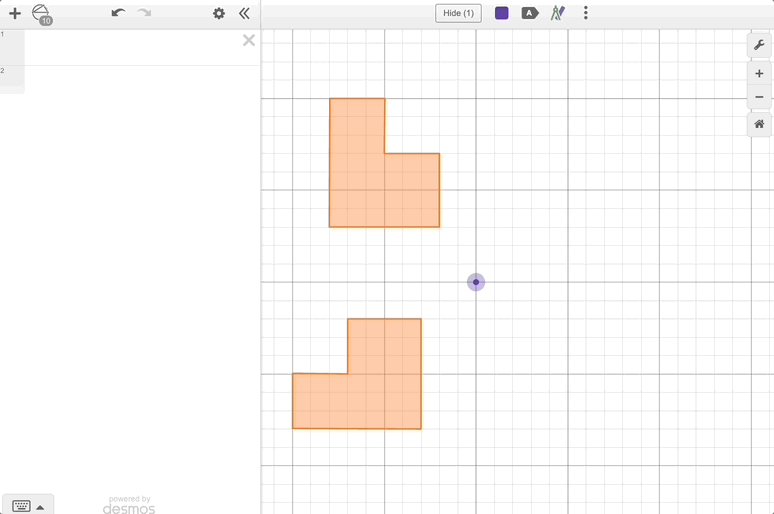Open the settings gear menu
The height and width of the screenshot is (514, 774).
(x=219, y=14)
